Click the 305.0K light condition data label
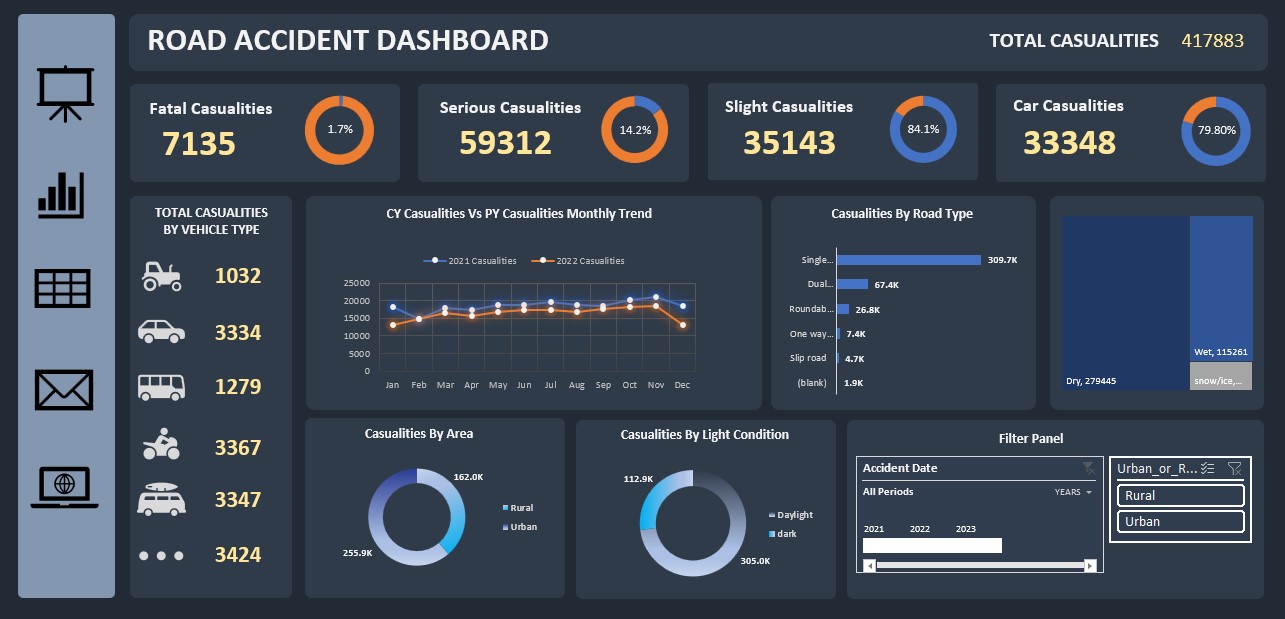This screenshot has width=1285, height=619. [754, 561]
